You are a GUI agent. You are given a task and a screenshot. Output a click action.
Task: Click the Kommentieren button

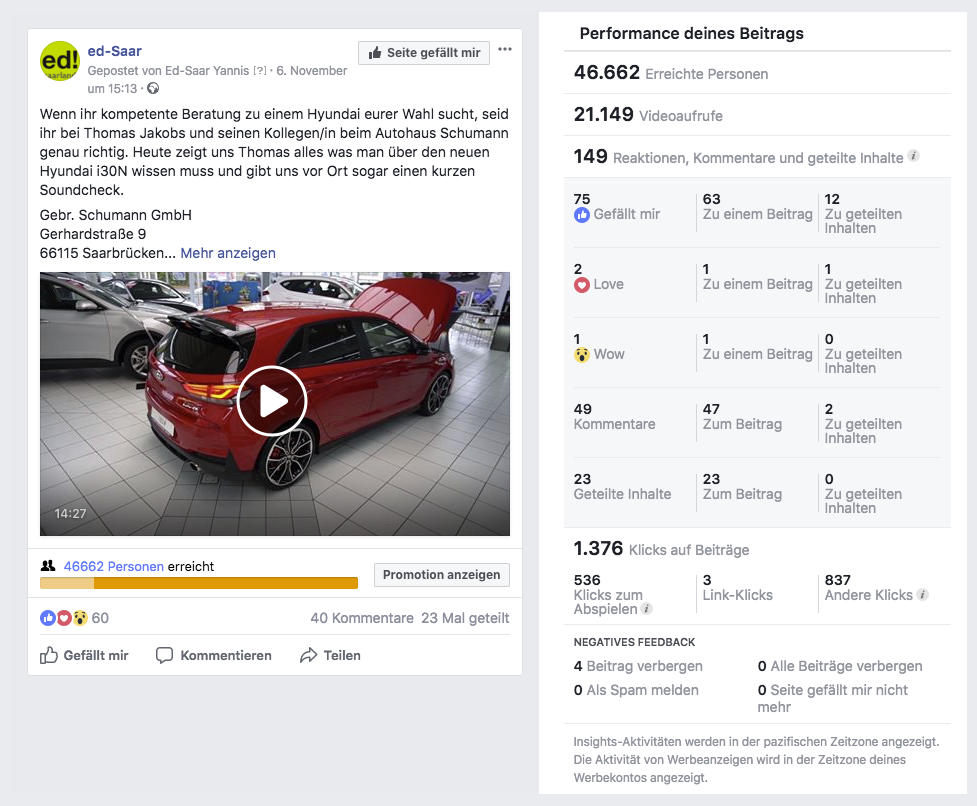tap(214, 655)
